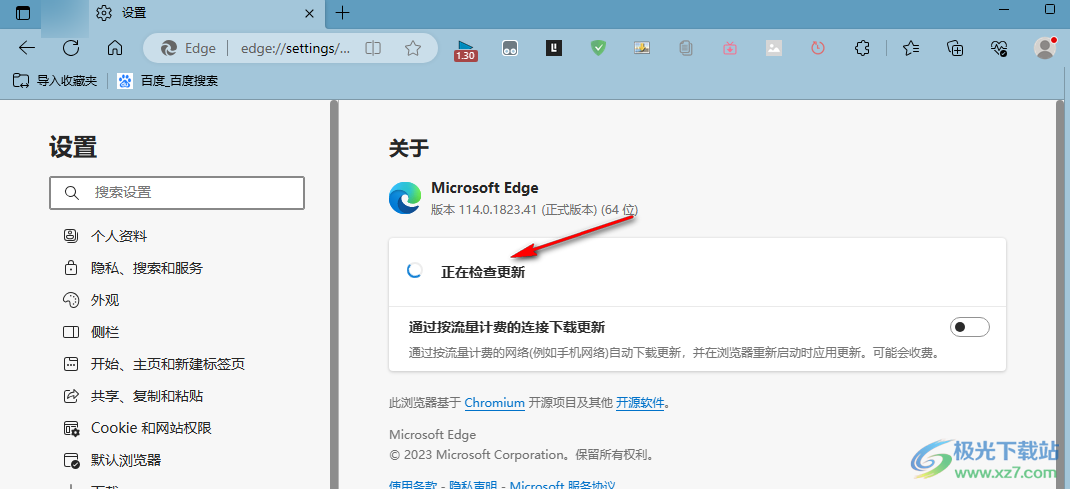Open the image chart extension icon

pos(641,48)
